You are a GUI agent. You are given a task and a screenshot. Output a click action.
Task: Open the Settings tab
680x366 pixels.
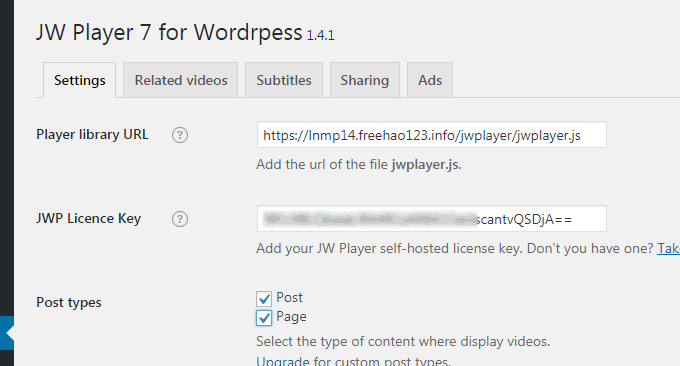[x=79, y=80]
